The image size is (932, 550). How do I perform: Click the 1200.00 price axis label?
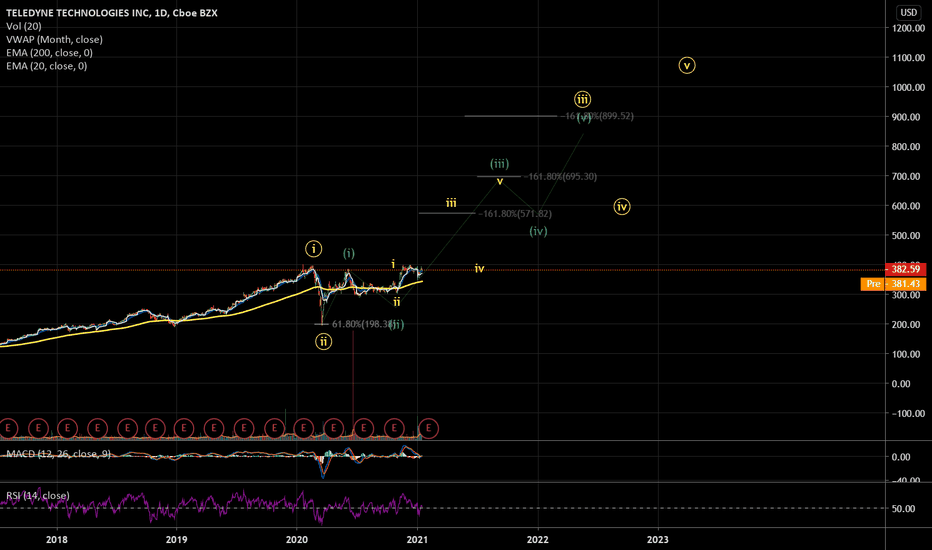click(x=908, y=28)
